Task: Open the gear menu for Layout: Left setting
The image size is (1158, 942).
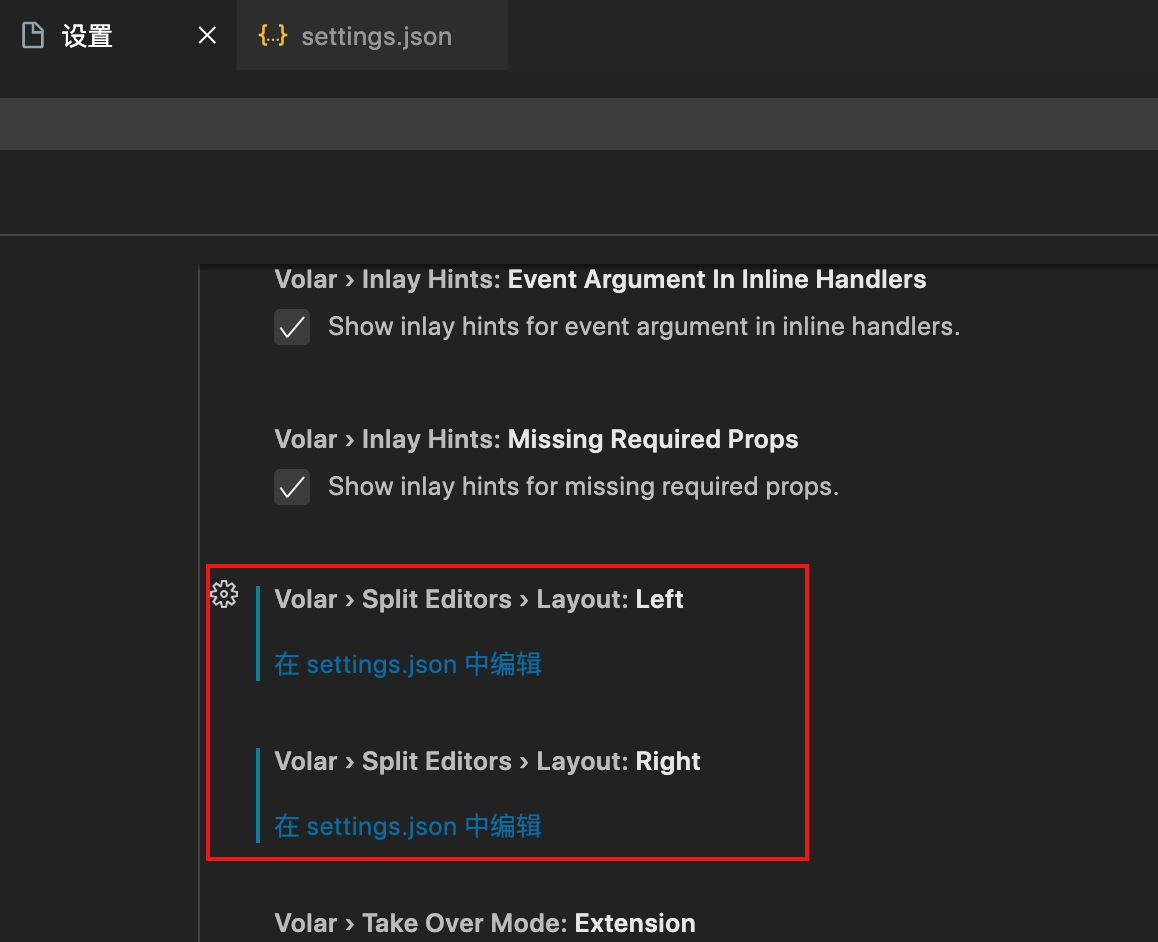Action: [x=225, y=594]
